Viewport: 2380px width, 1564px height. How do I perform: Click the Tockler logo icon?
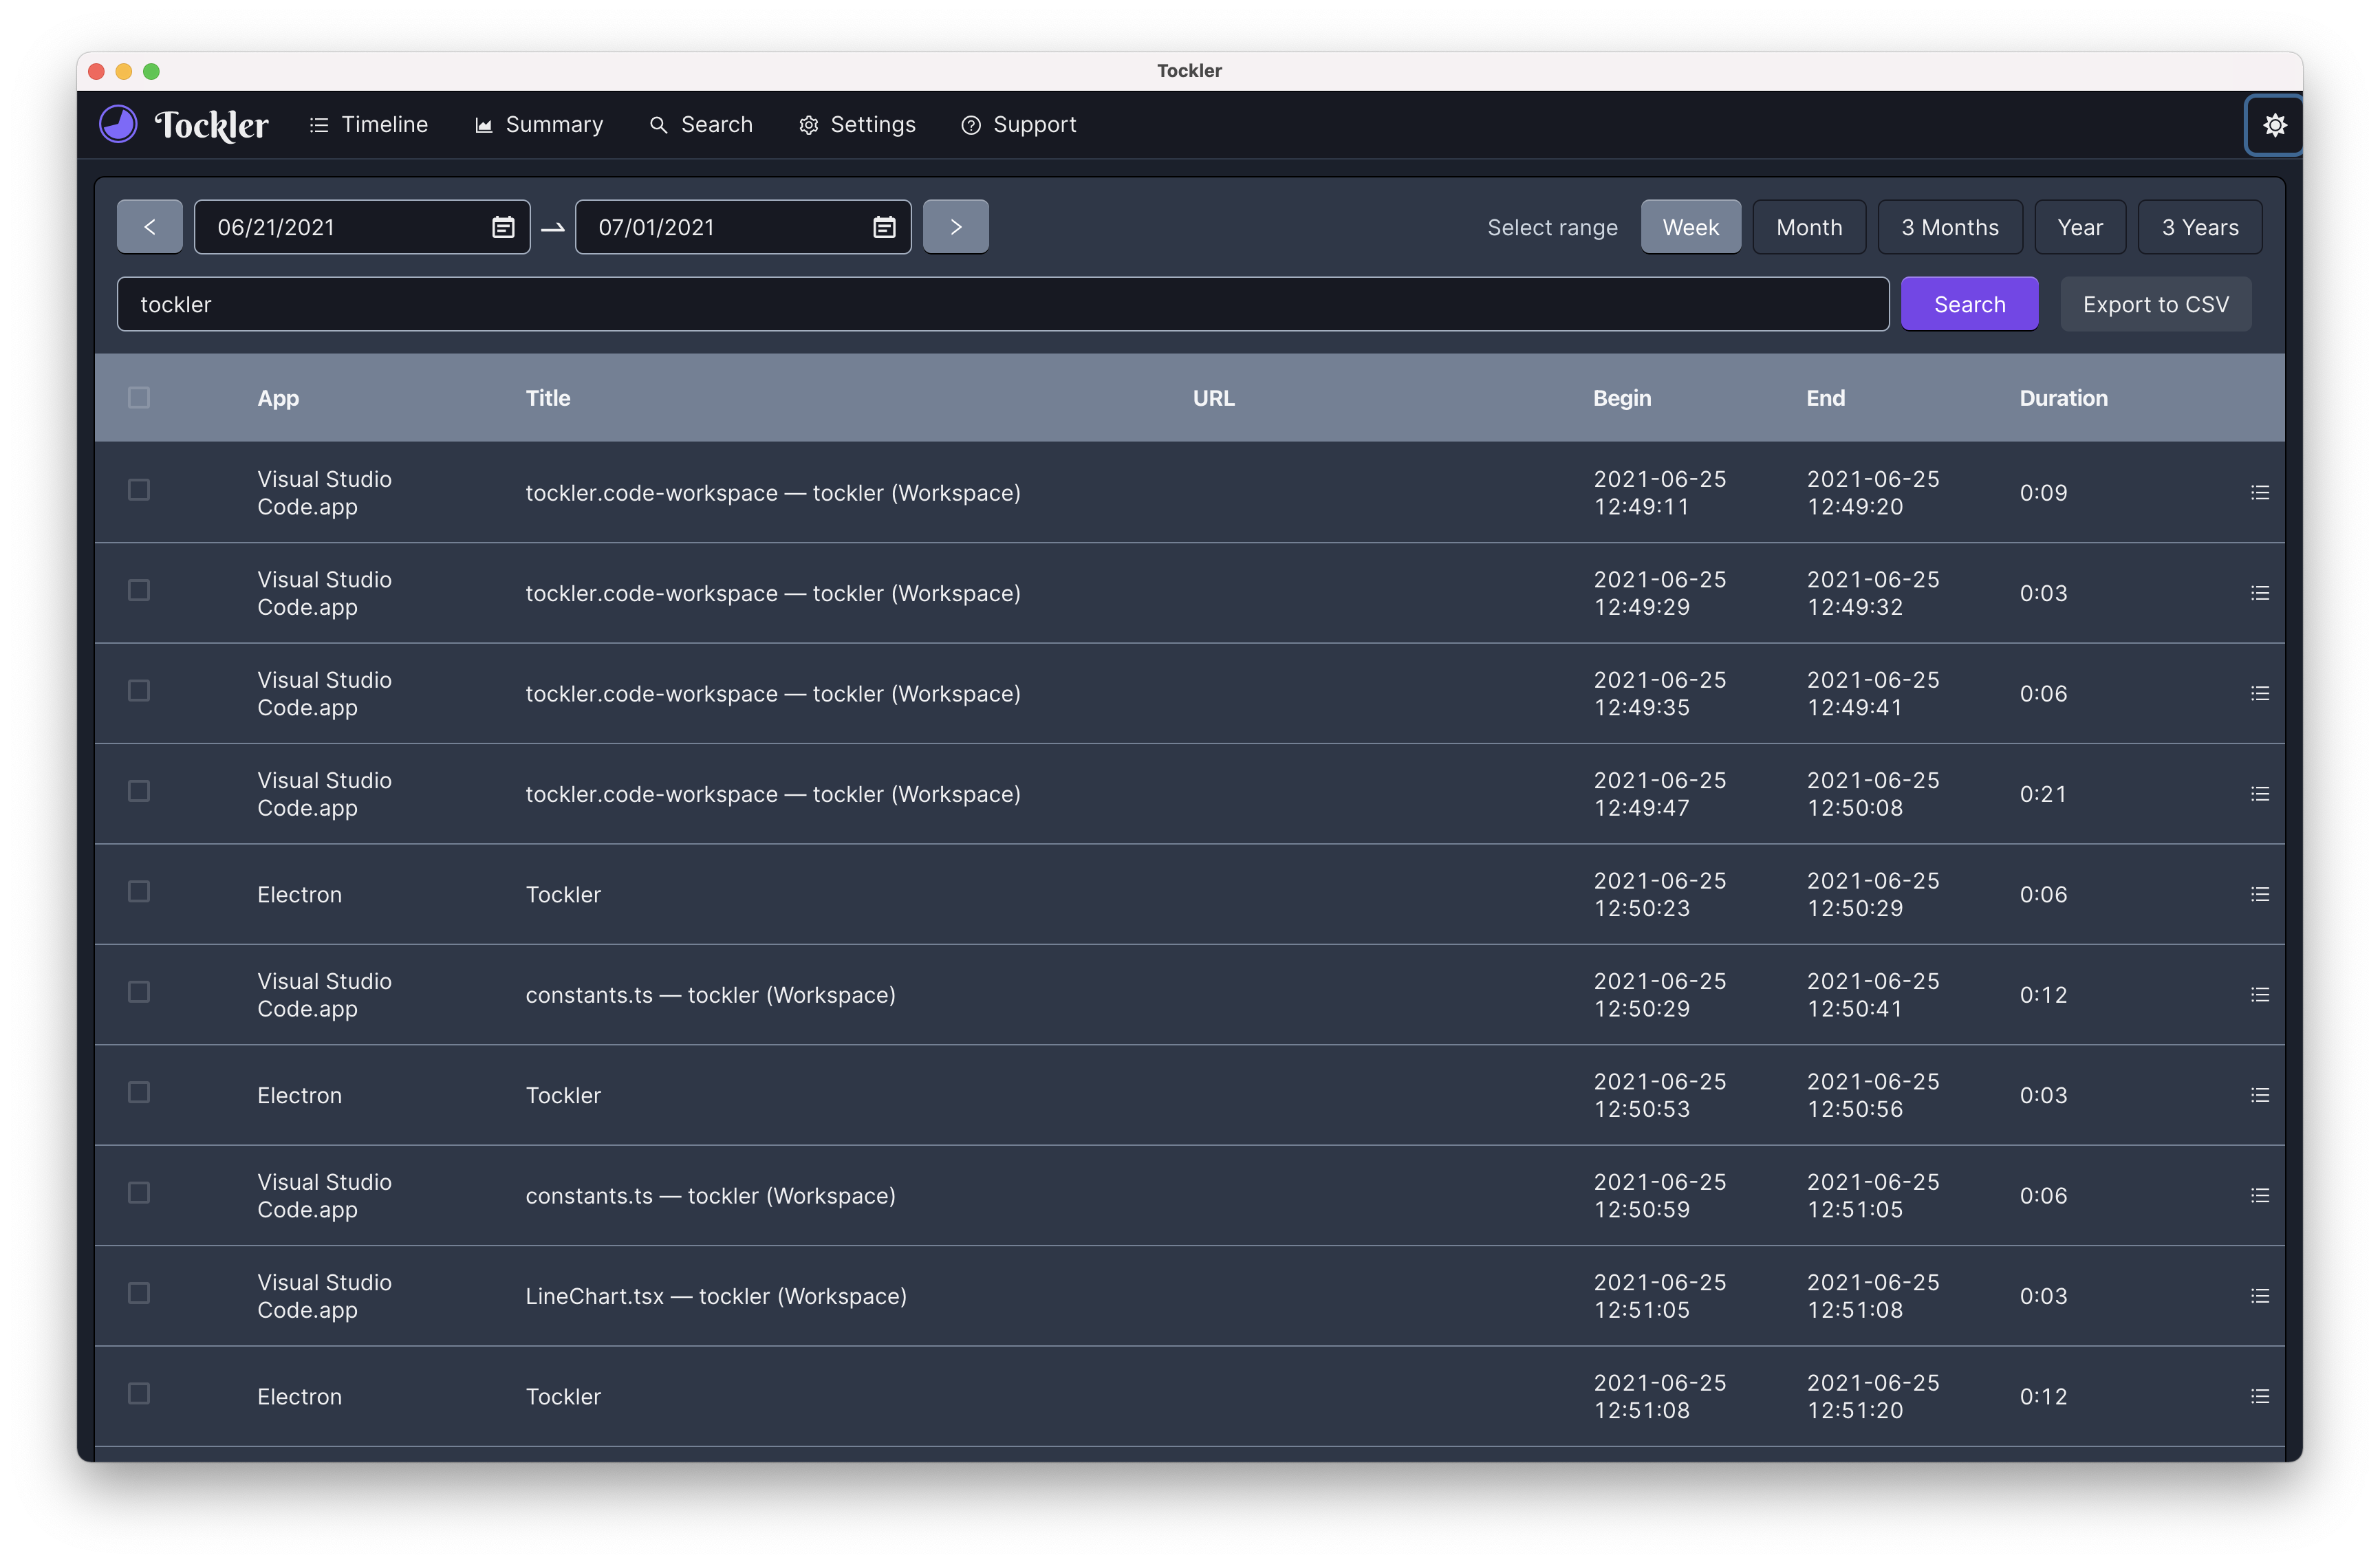(118, 125)
